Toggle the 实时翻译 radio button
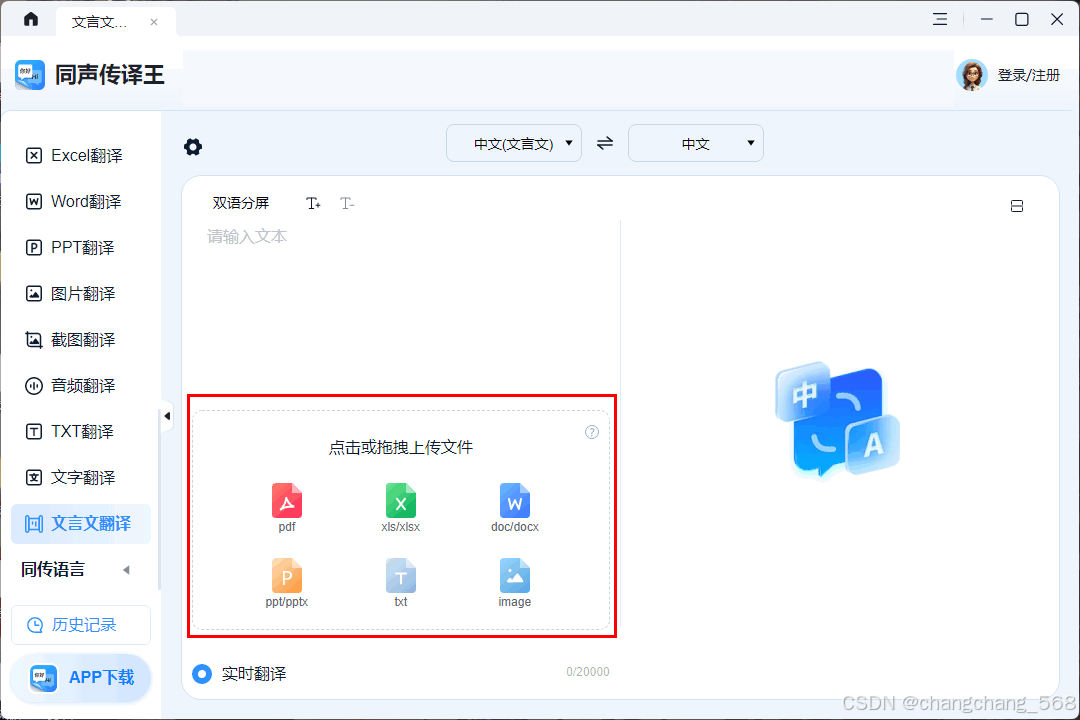This screenshot has width=1080, height=720. click(x=202, y=674)
